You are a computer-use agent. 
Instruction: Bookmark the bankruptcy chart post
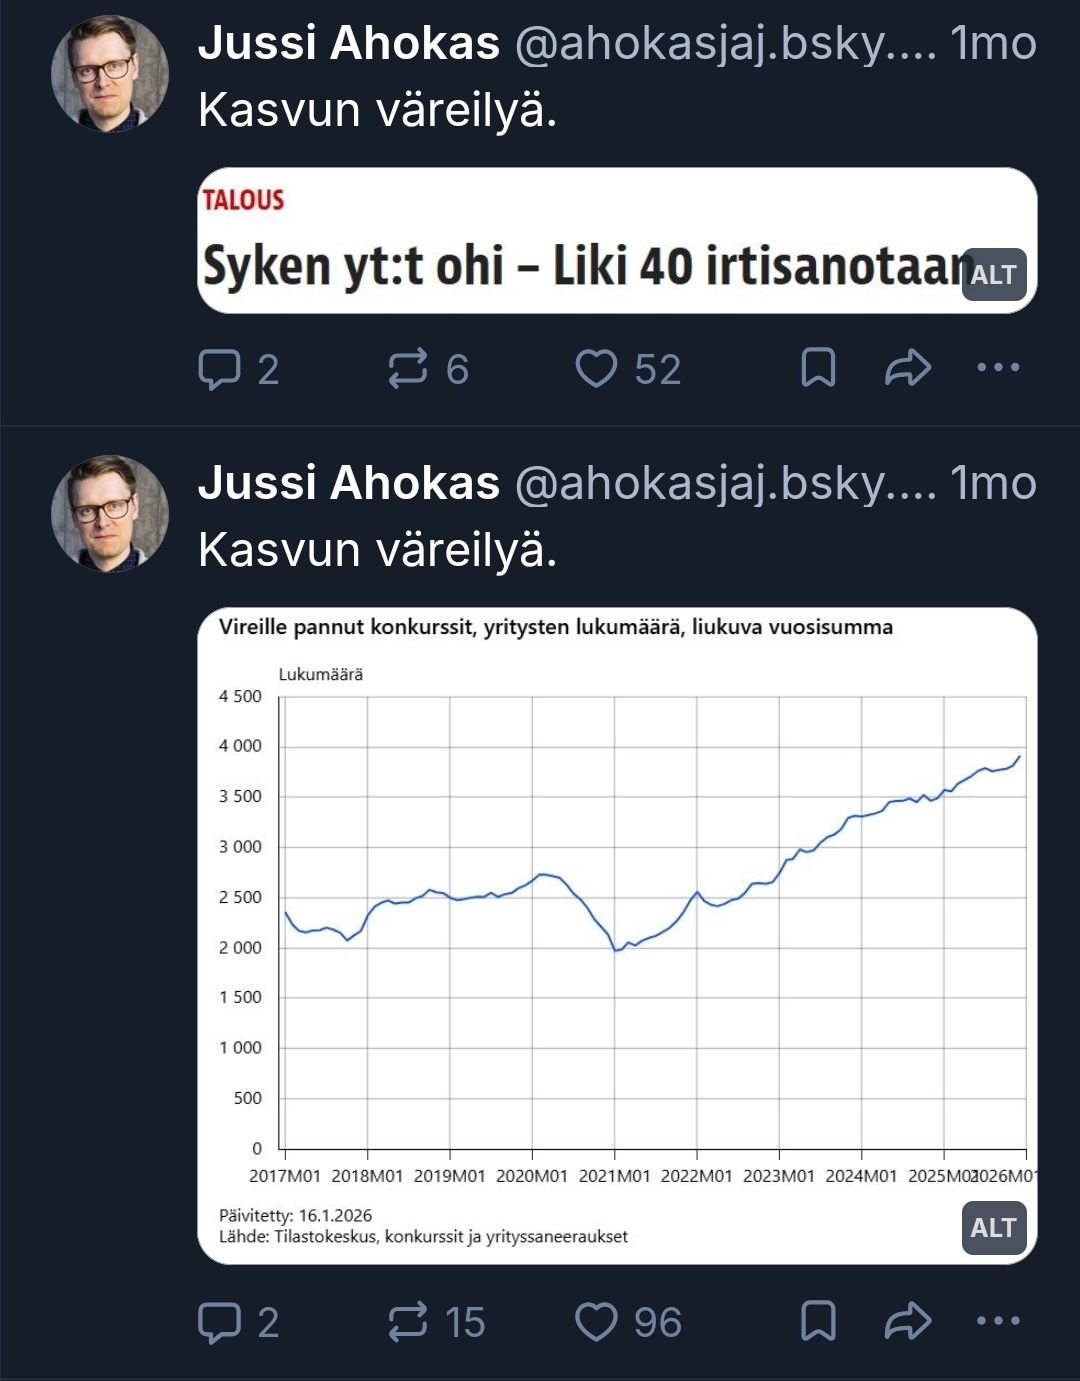click(818, 1321)
